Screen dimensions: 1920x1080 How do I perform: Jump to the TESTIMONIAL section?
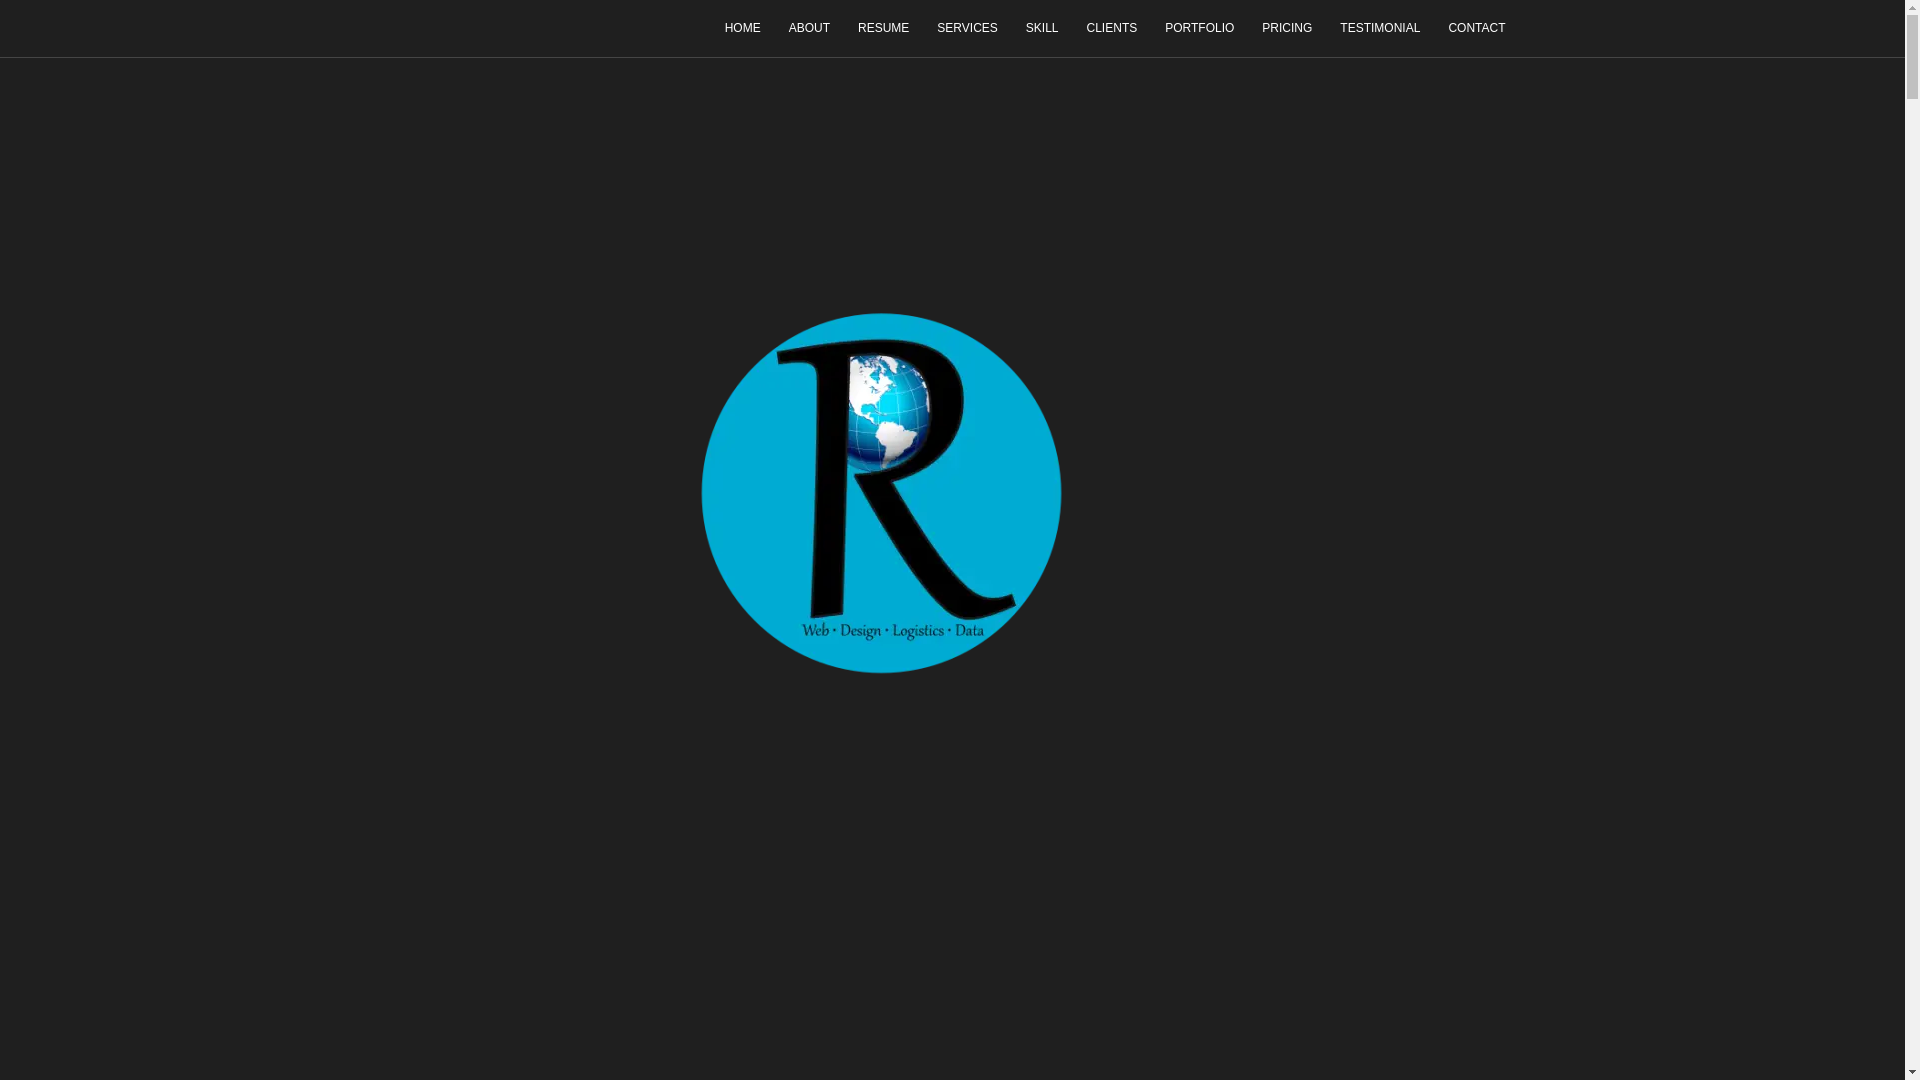coord(1379,28)
